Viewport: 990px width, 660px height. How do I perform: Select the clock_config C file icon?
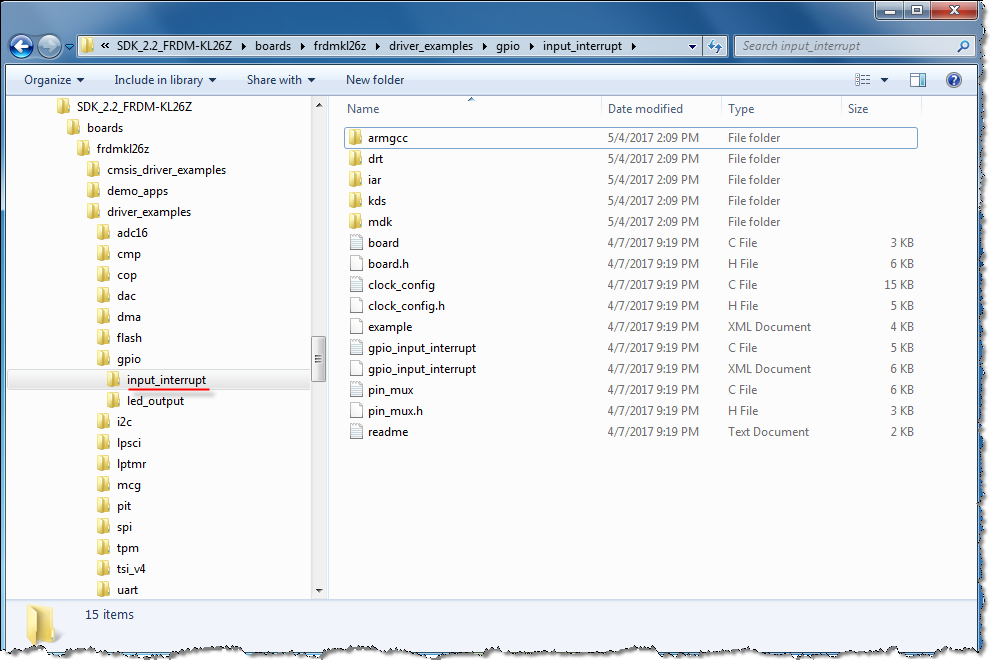pos(356,285)
